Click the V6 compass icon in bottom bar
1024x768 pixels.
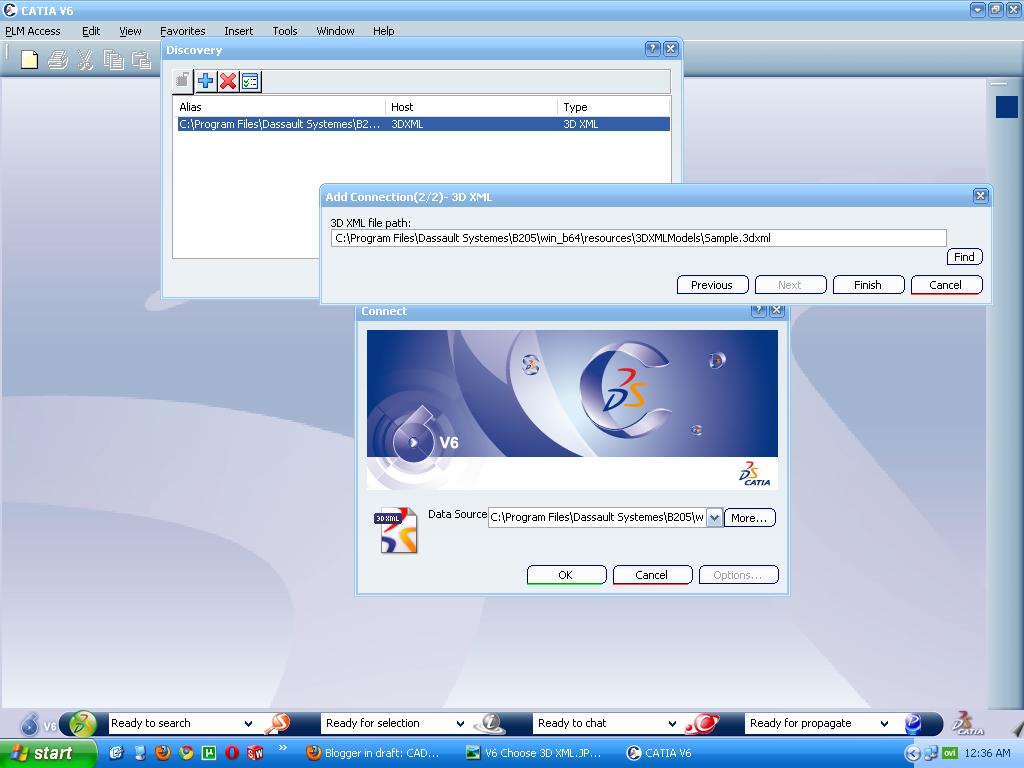(30, 724)
